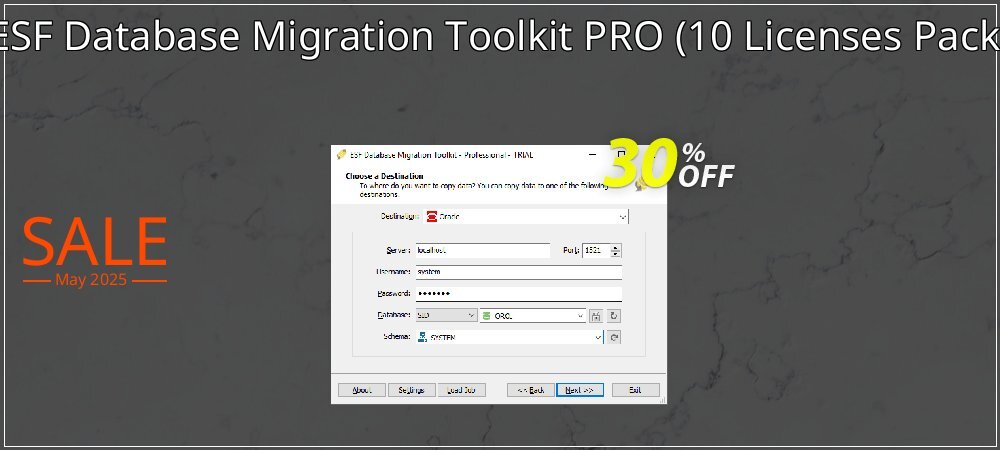Refresh the database list
The image size is (1000, 450).
[614, 316]
